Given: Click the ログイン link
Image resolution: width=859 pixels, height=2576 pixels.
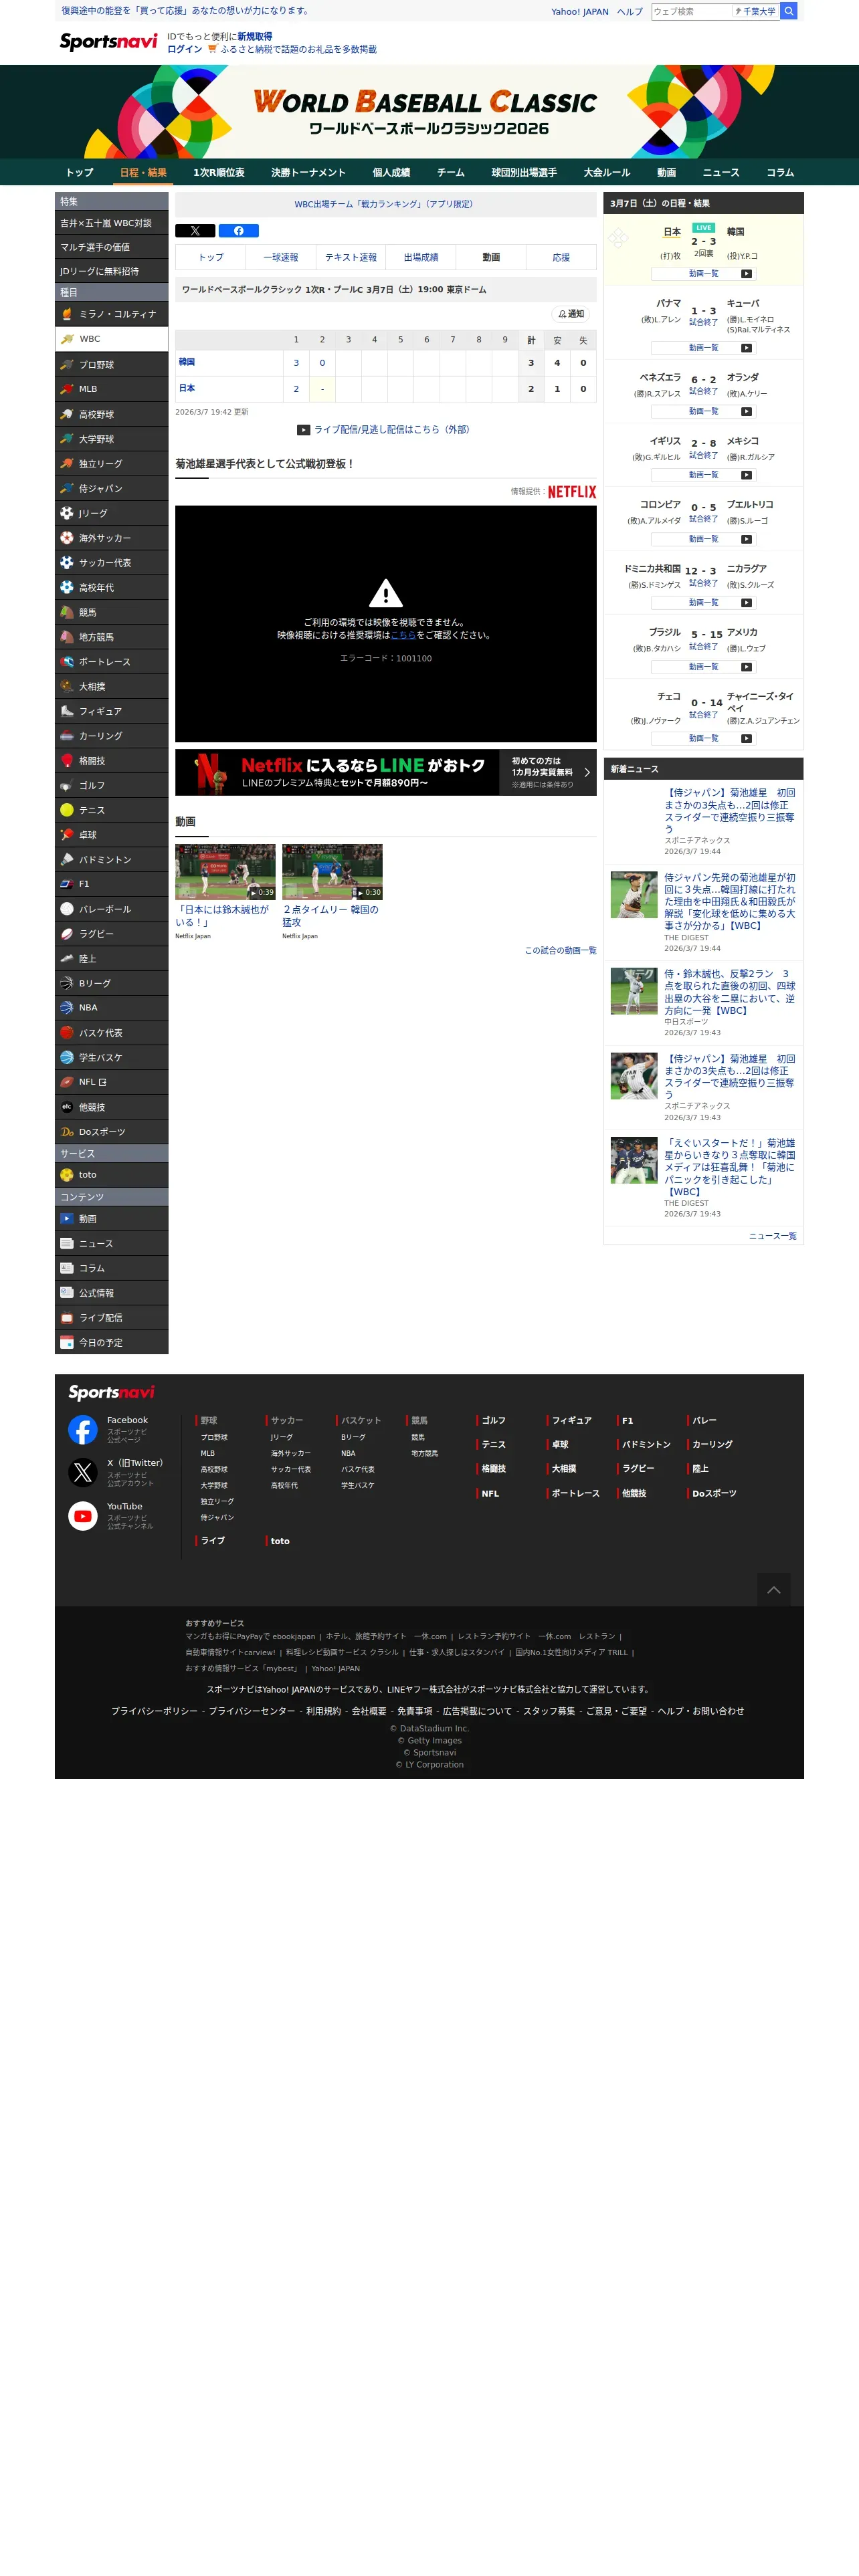Looking at the screenshot, I should 184,49.
